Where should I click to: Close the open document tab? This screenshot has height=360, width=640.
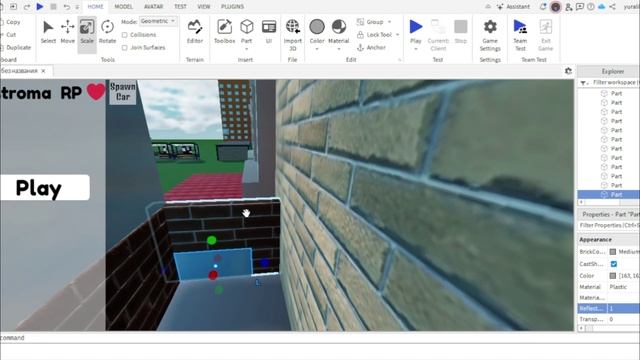[43, 71]
